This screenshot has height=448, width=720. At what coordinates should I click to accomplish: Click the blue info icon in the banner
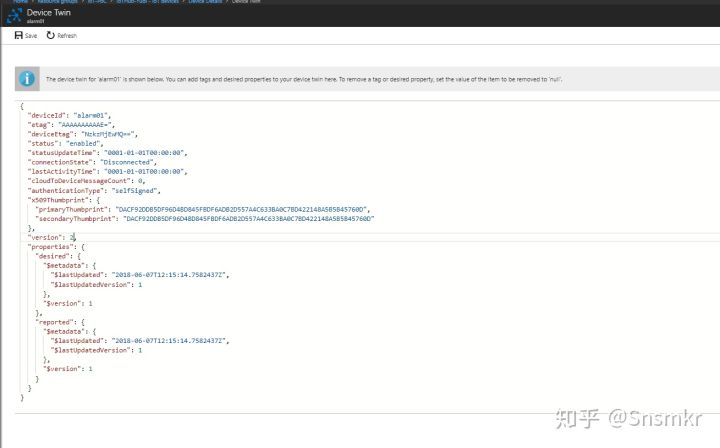27,79
